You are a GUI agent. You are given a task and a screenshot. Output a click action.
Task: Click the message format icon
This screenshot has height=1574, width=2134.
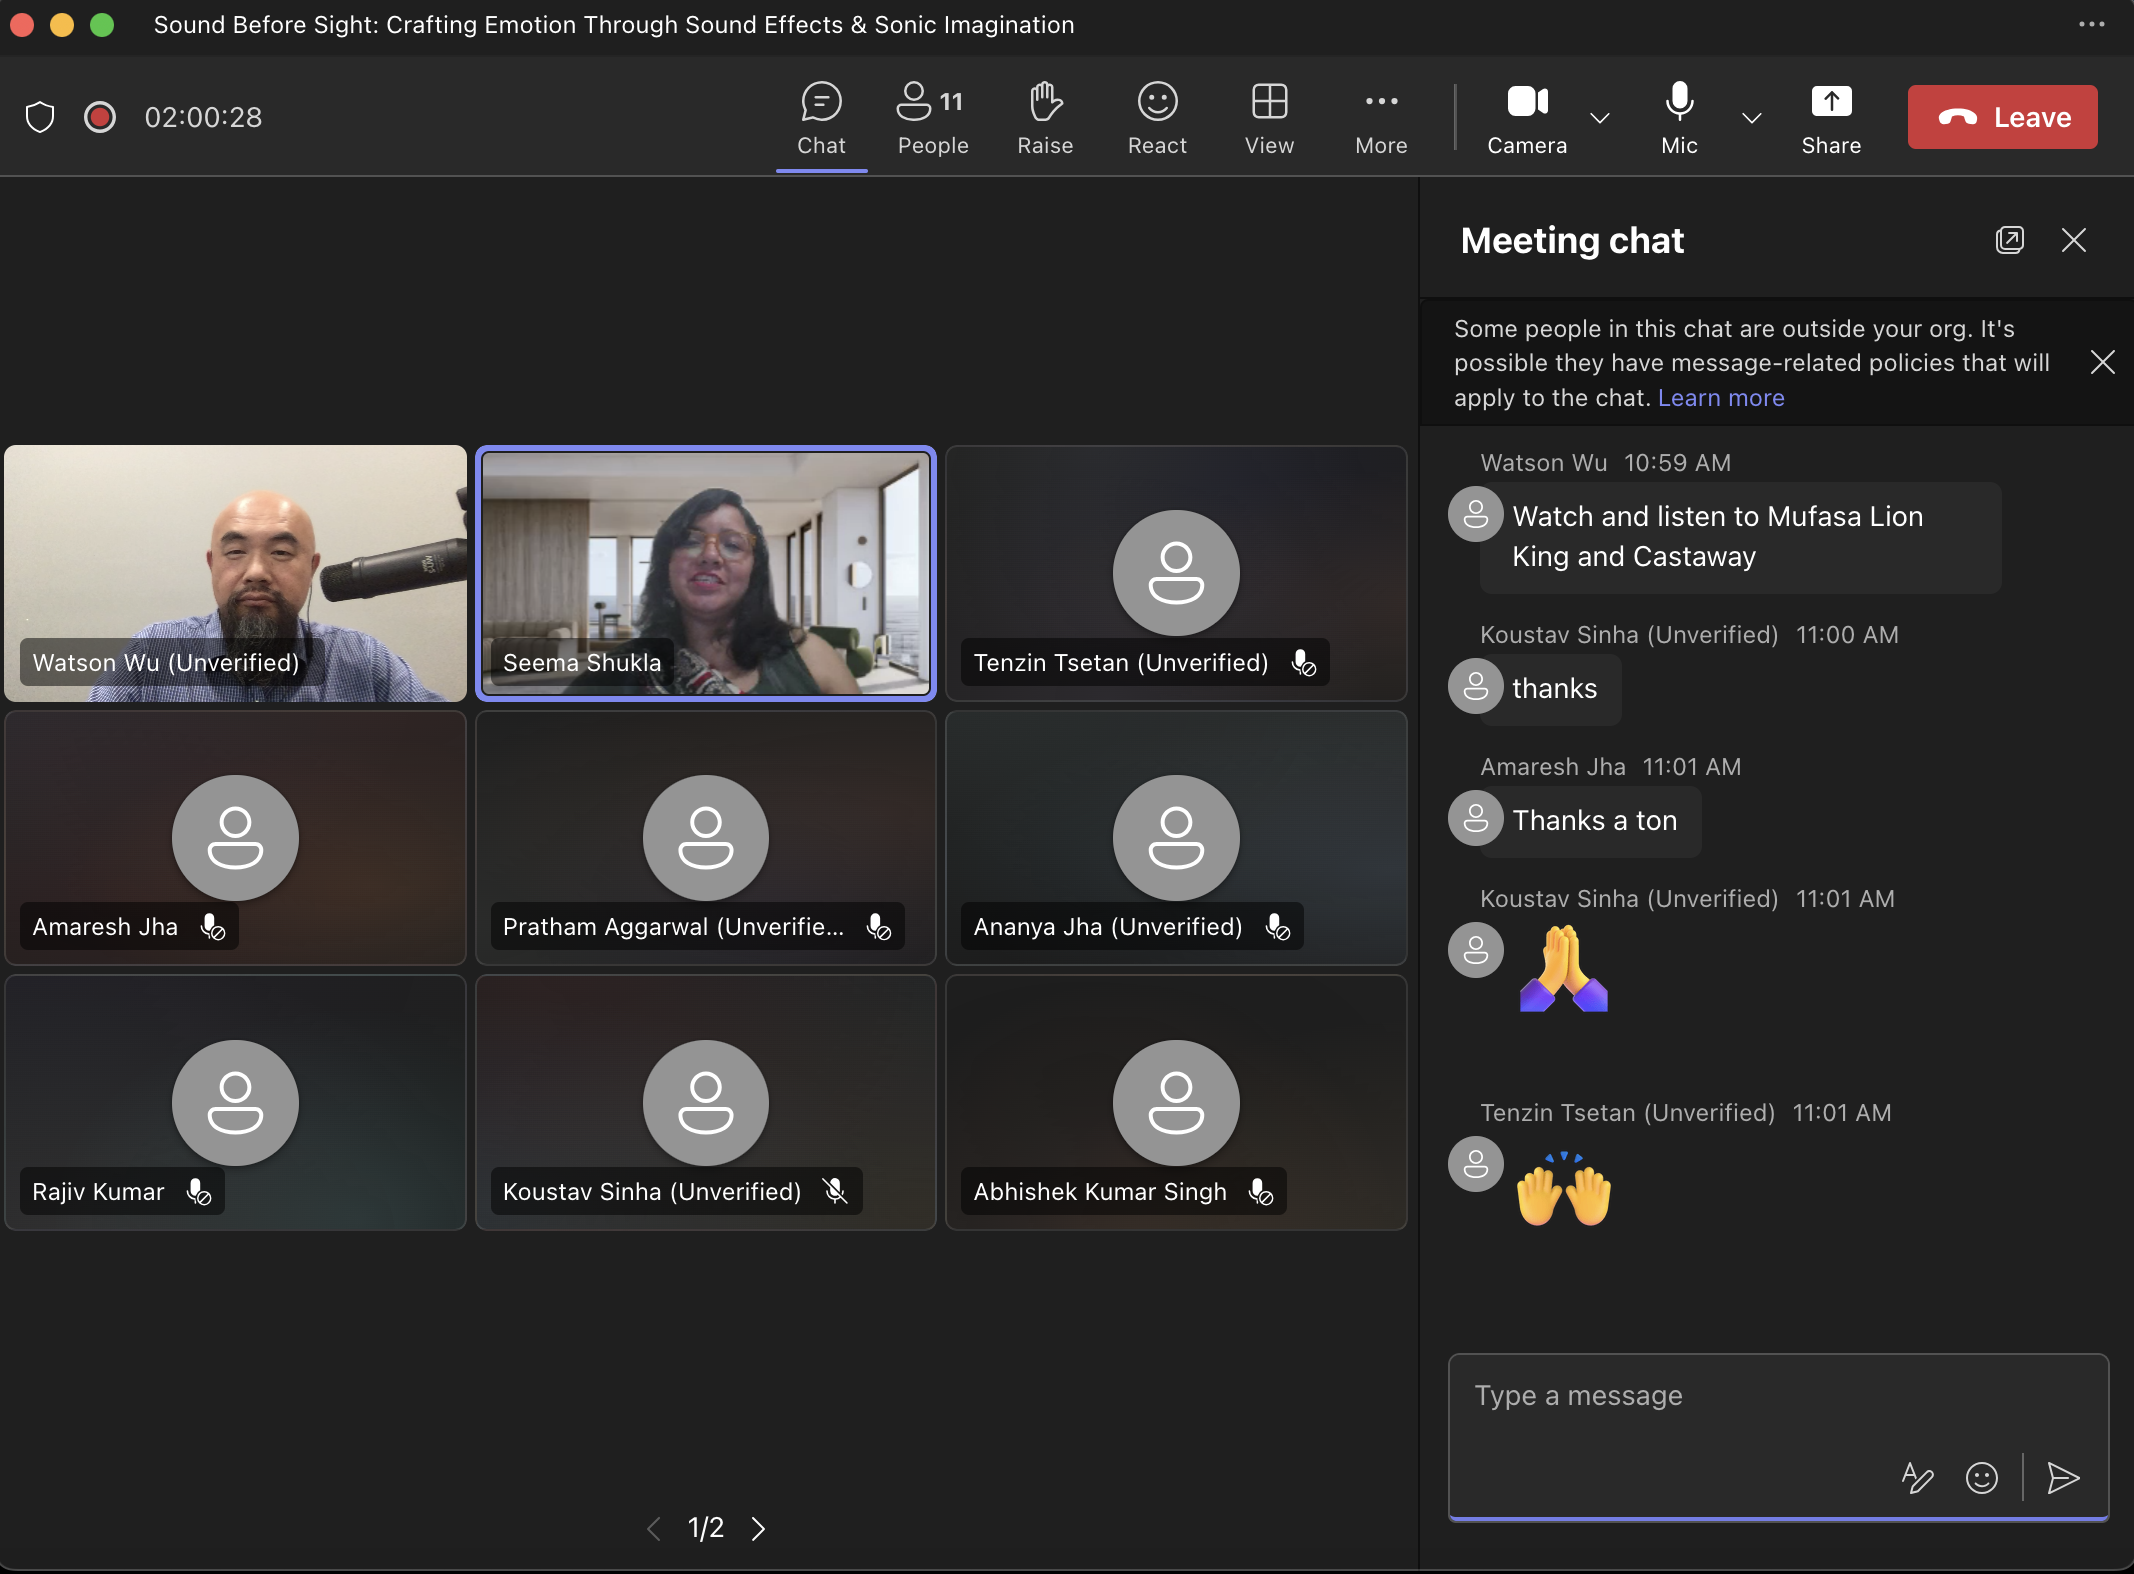(x=1917, y=1477)
